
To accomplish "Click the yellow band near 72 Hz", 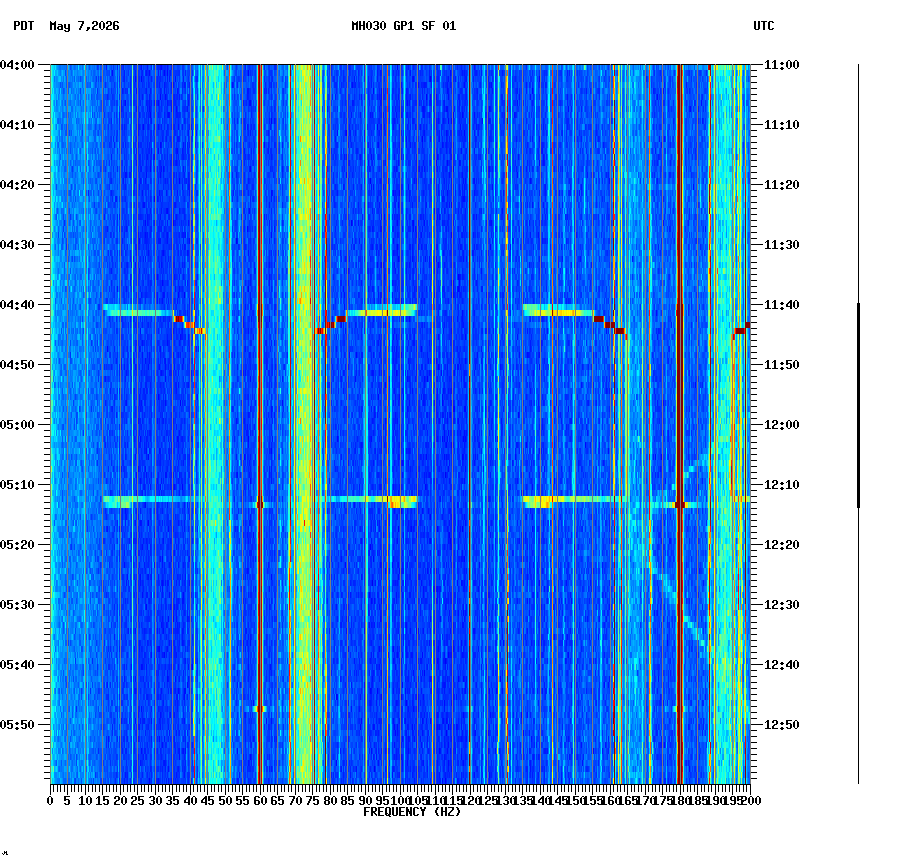I will (303, 424).
